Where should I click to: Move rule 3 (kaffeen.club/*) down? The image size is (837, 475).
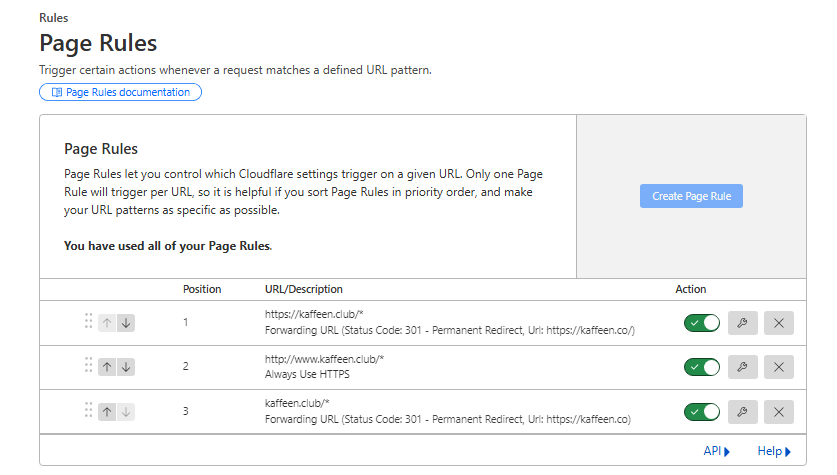coord(126,412)
